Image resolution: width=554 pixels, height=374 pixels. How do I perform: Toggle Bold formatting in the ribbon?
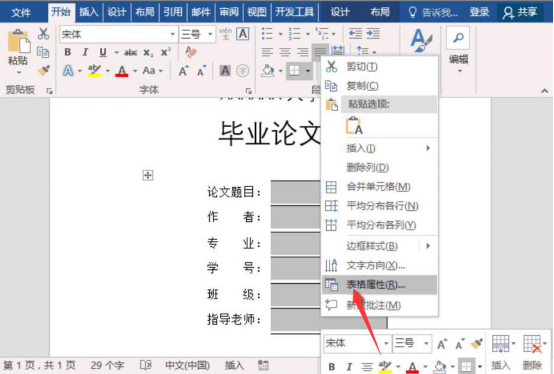[67, 53]
